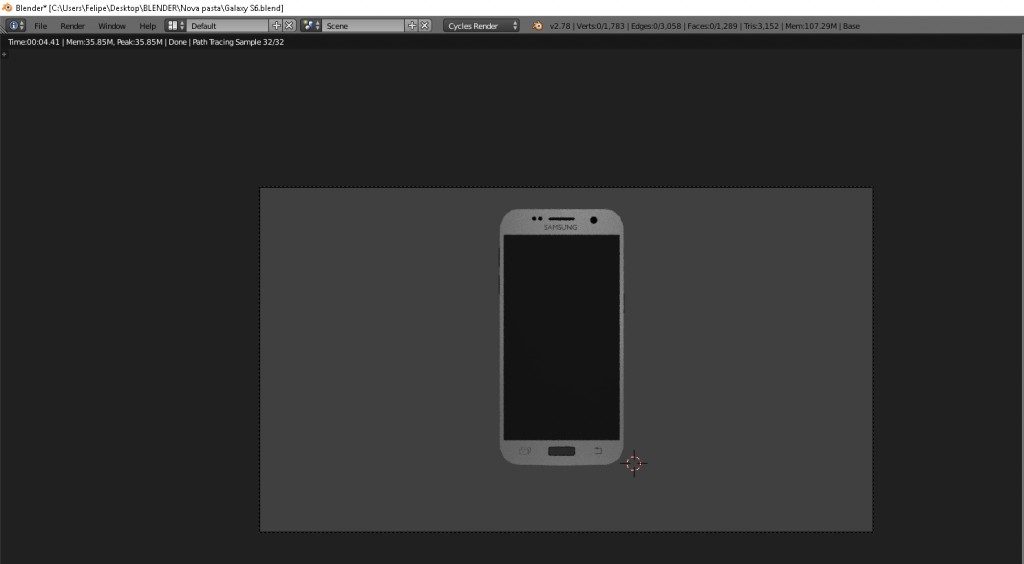Delete the Default screen layout
This screenshot has width=1024, height=564.
(x=289, y=25)
